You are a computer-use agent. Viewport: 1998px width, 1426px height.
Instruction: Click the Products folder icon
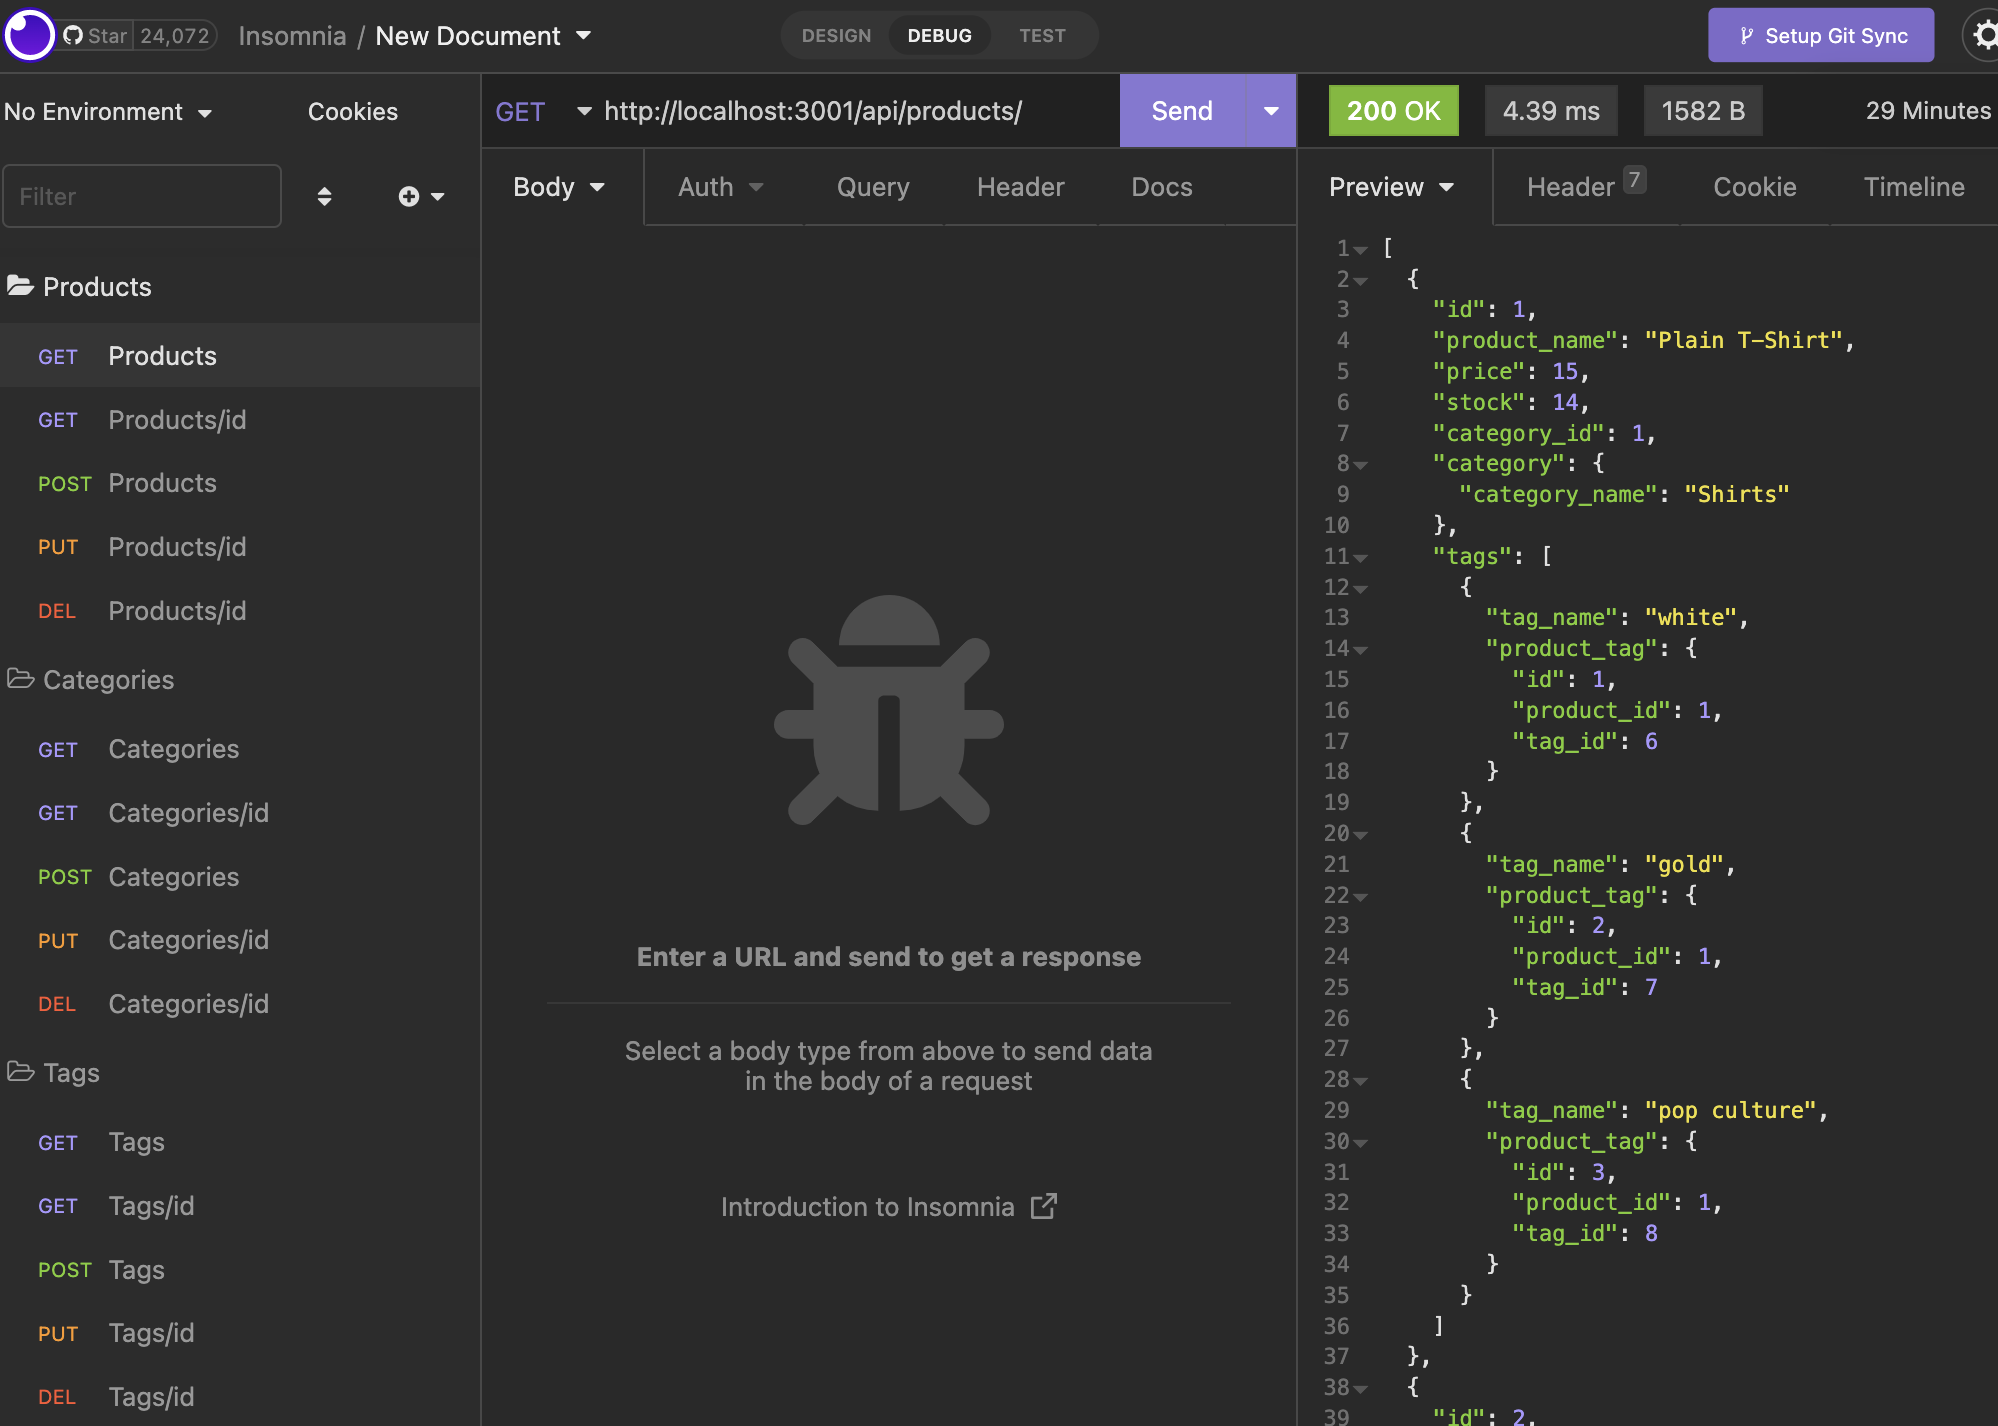(x=19, y=286)
